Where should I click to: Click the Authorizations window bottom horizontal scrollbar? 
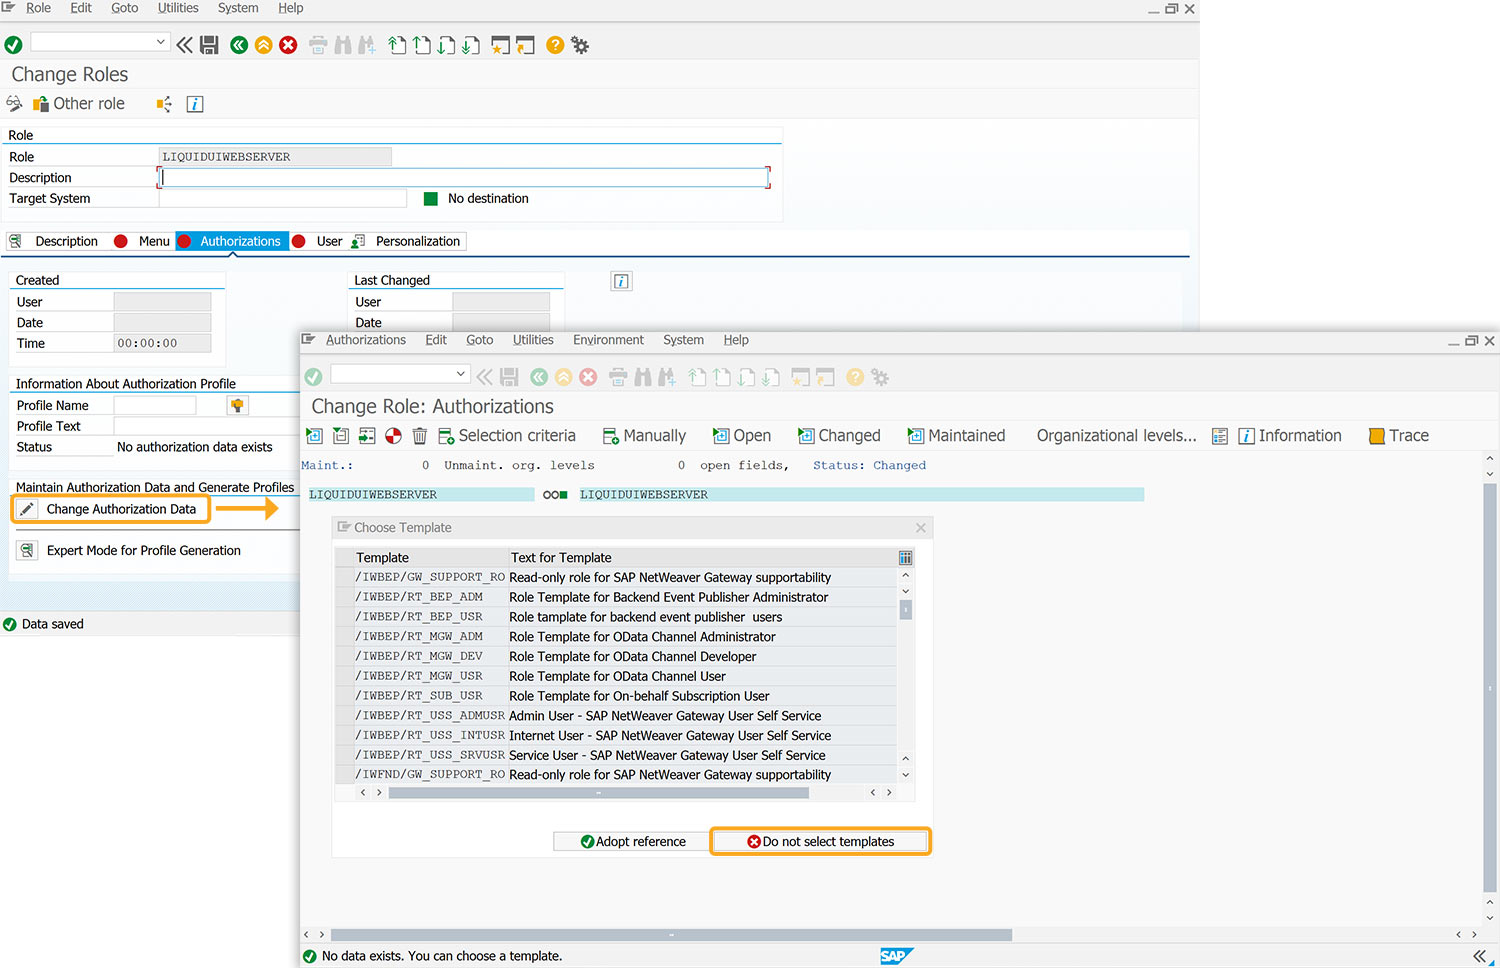pos(671,935)
